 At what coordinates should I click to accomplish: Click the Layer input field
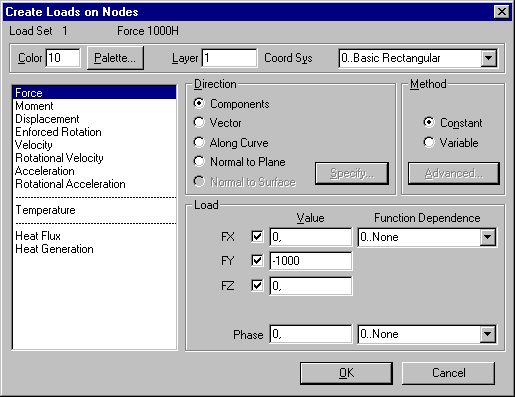coord(230,58)
